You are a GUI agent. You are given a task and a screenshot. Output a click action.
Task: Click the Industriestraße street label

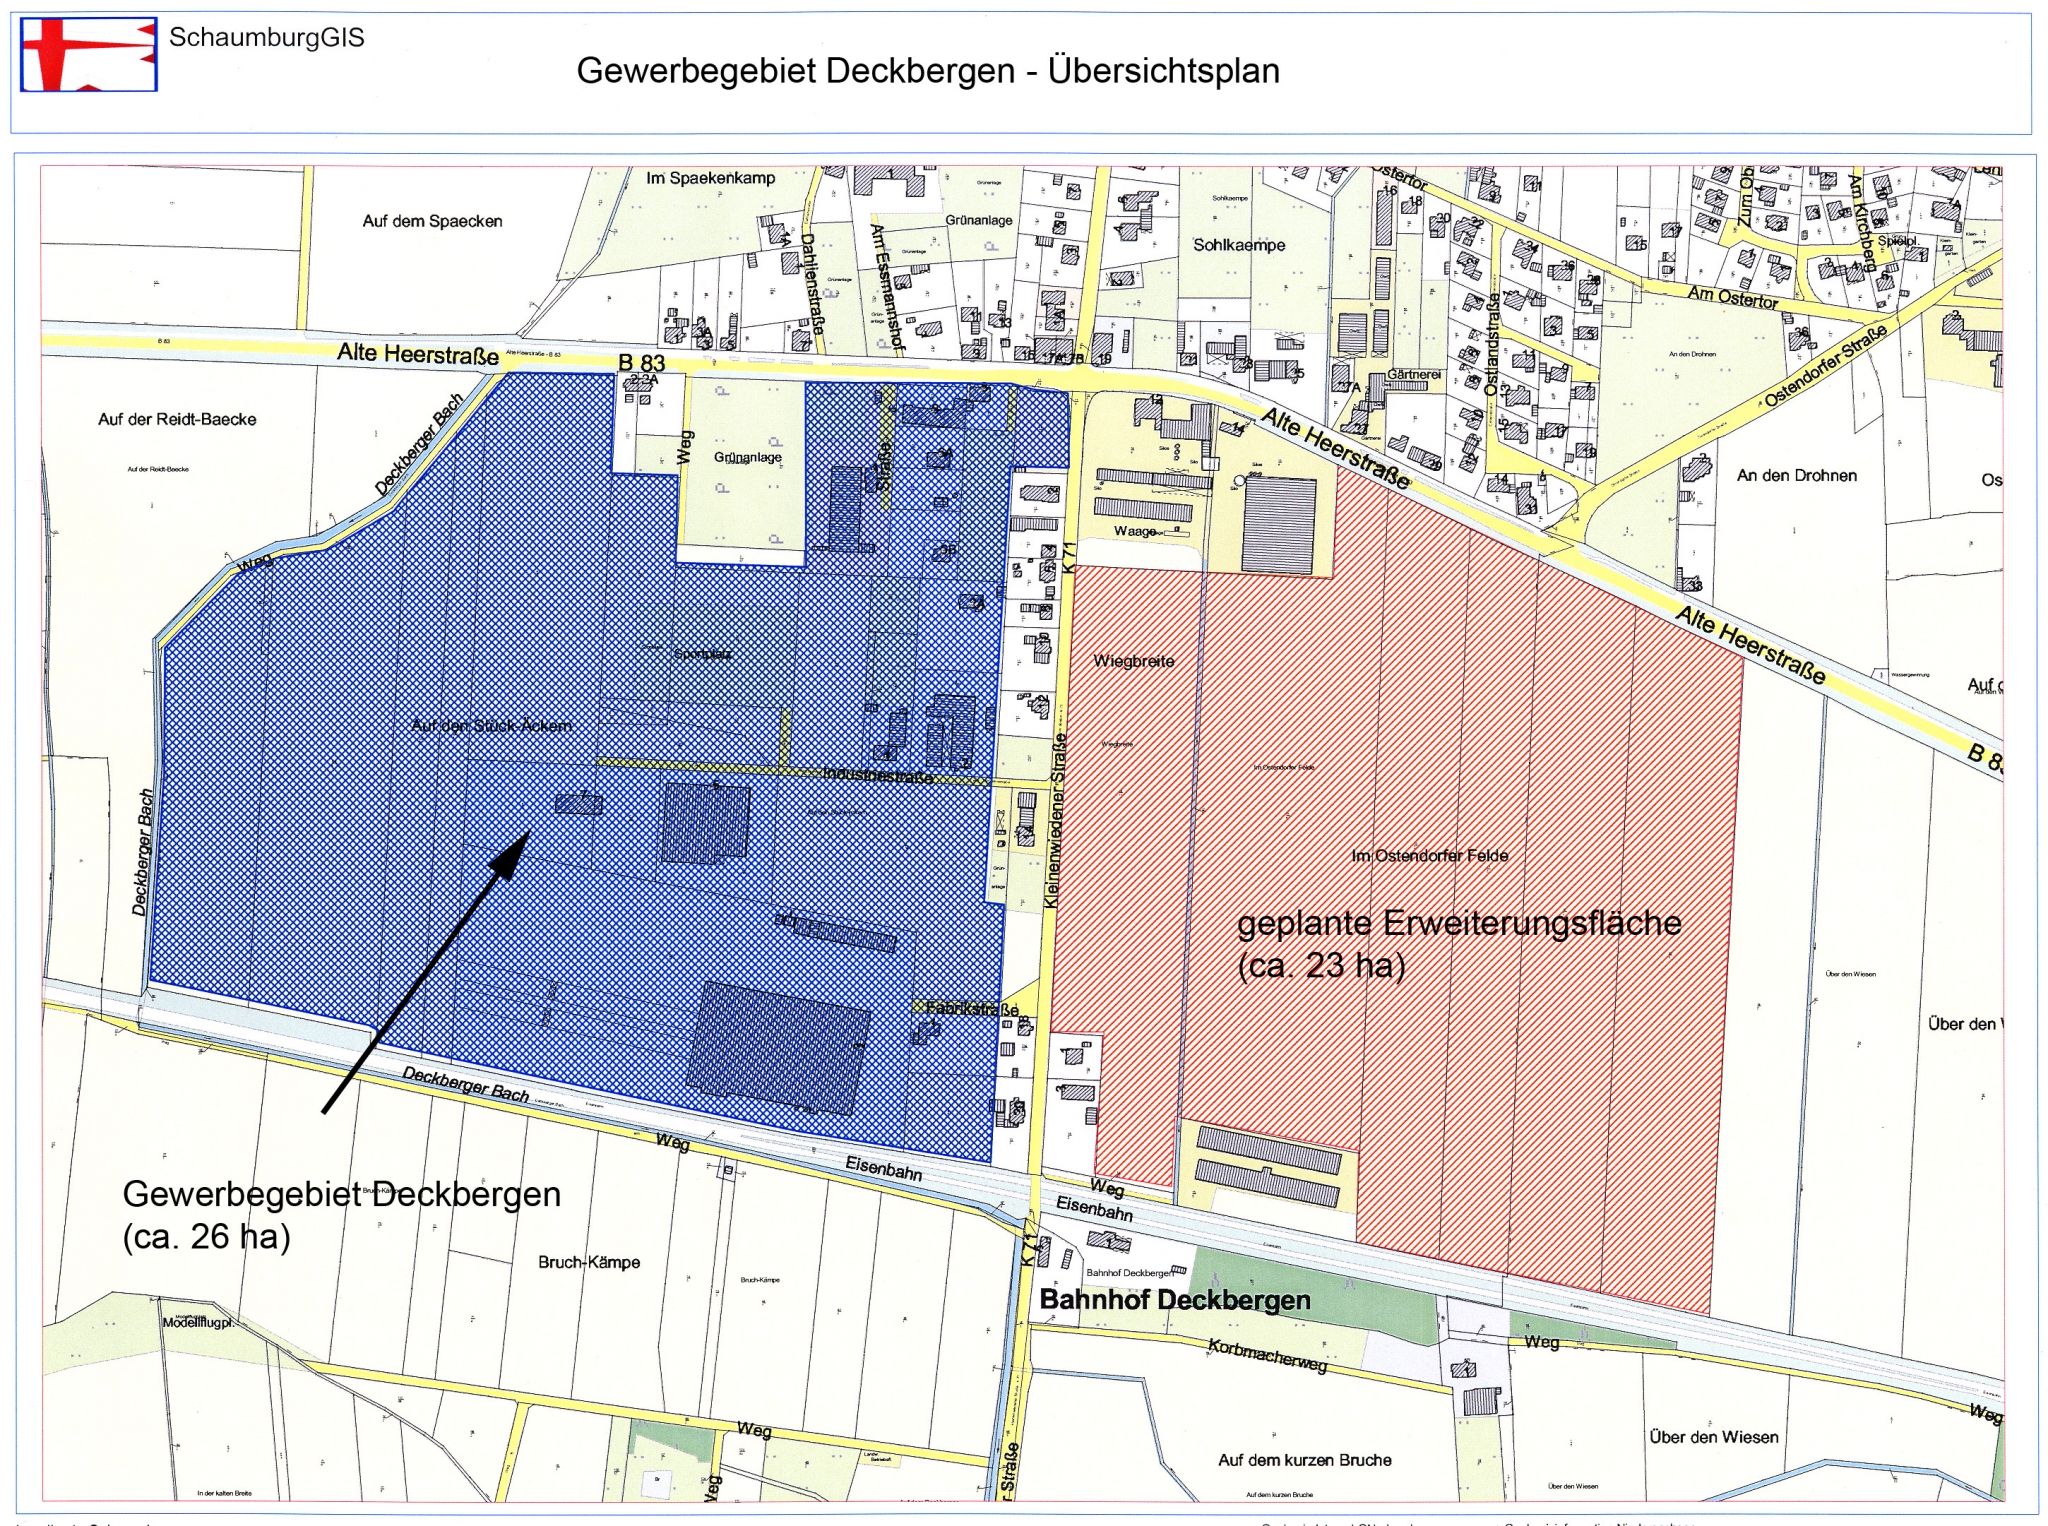click(x=878, y=775)
